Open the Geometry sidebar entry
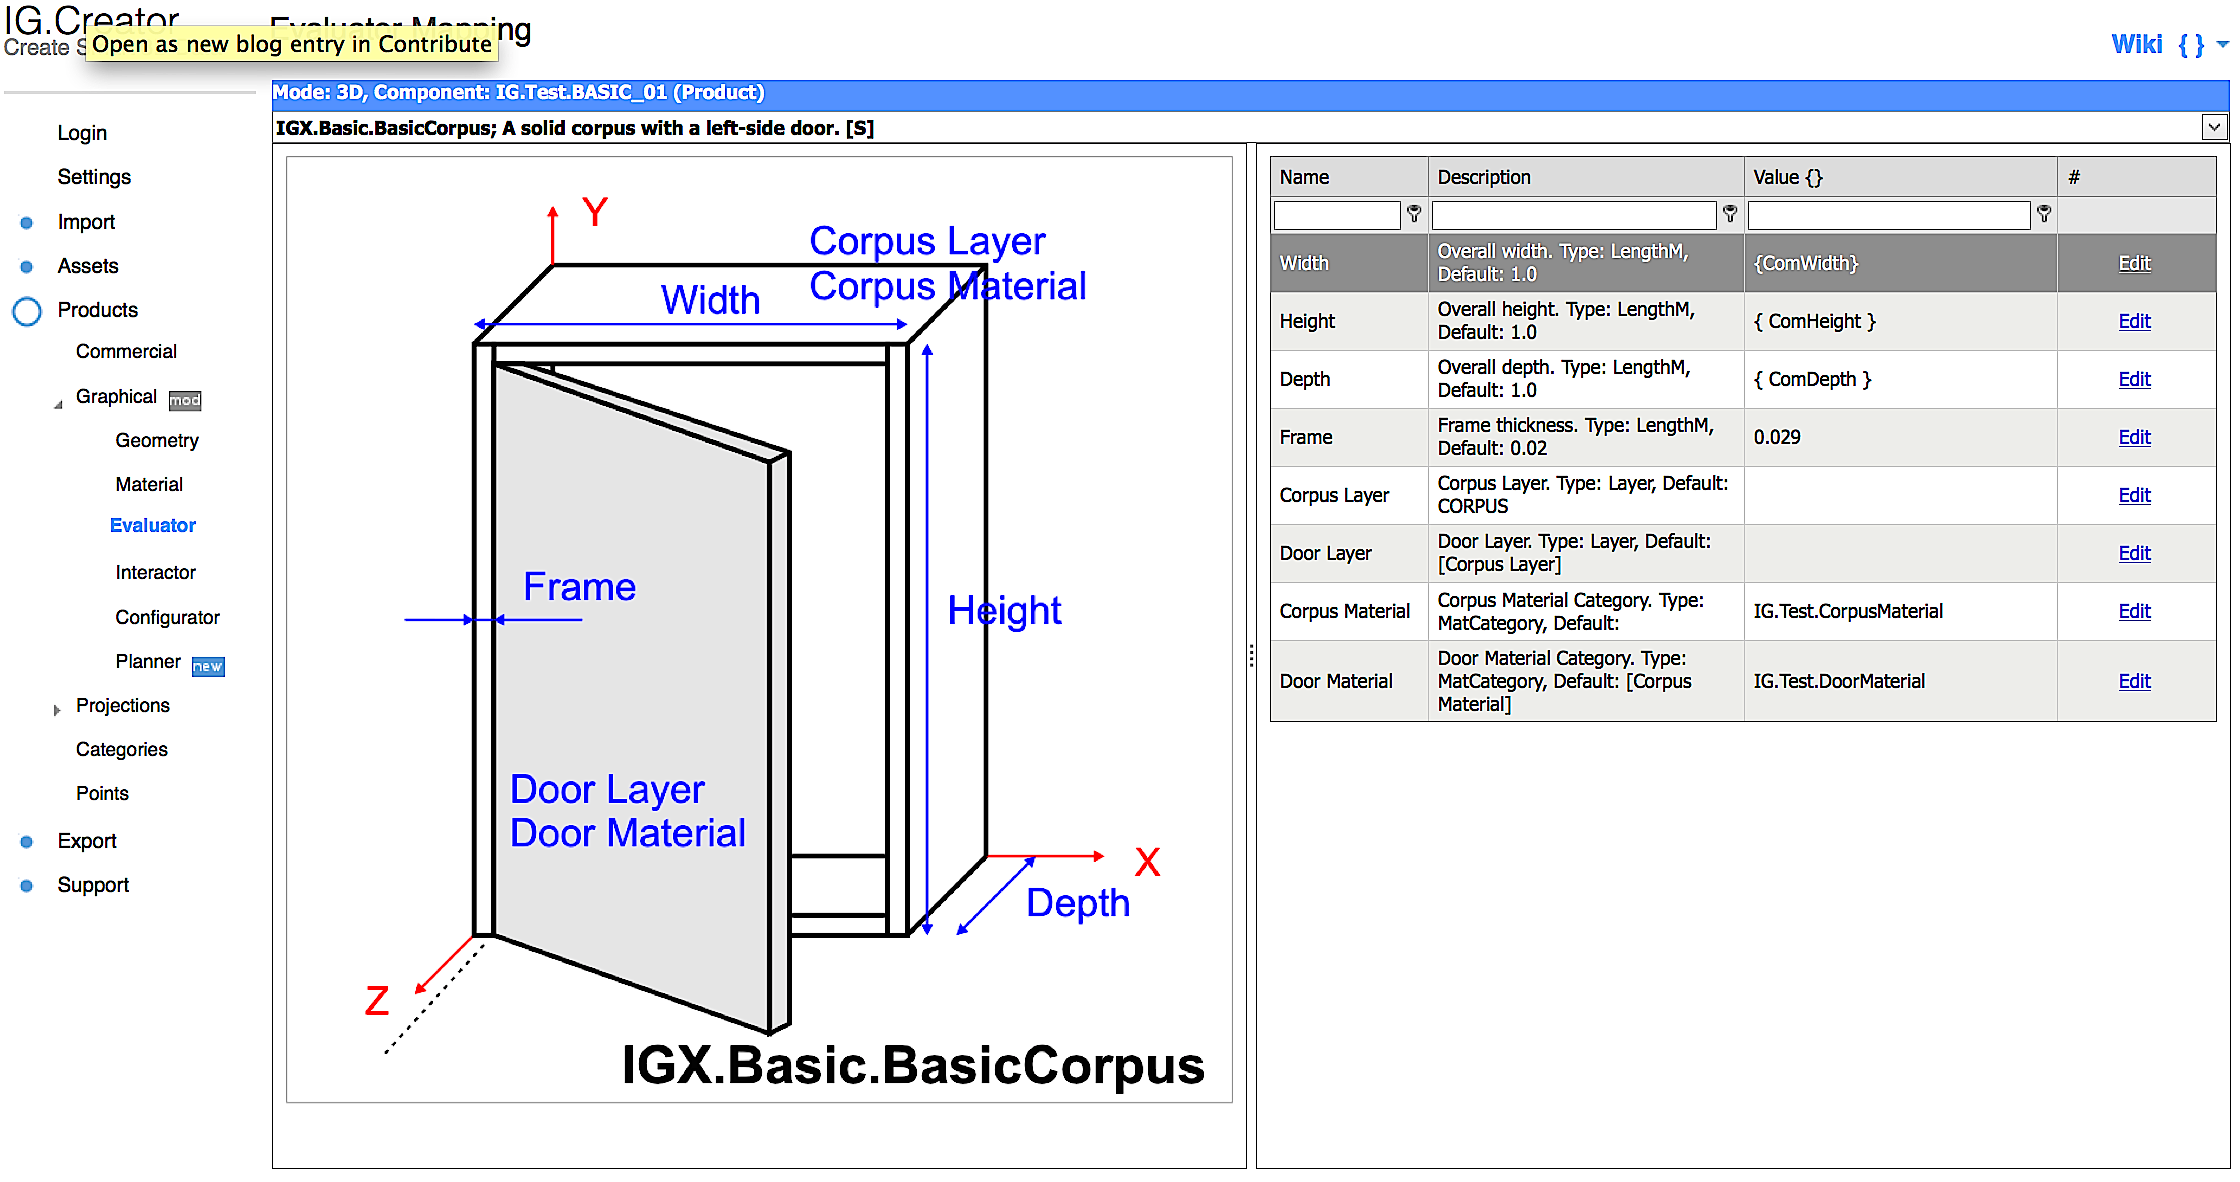This screenshot has height=1182, width=2240. click(156, 441)
